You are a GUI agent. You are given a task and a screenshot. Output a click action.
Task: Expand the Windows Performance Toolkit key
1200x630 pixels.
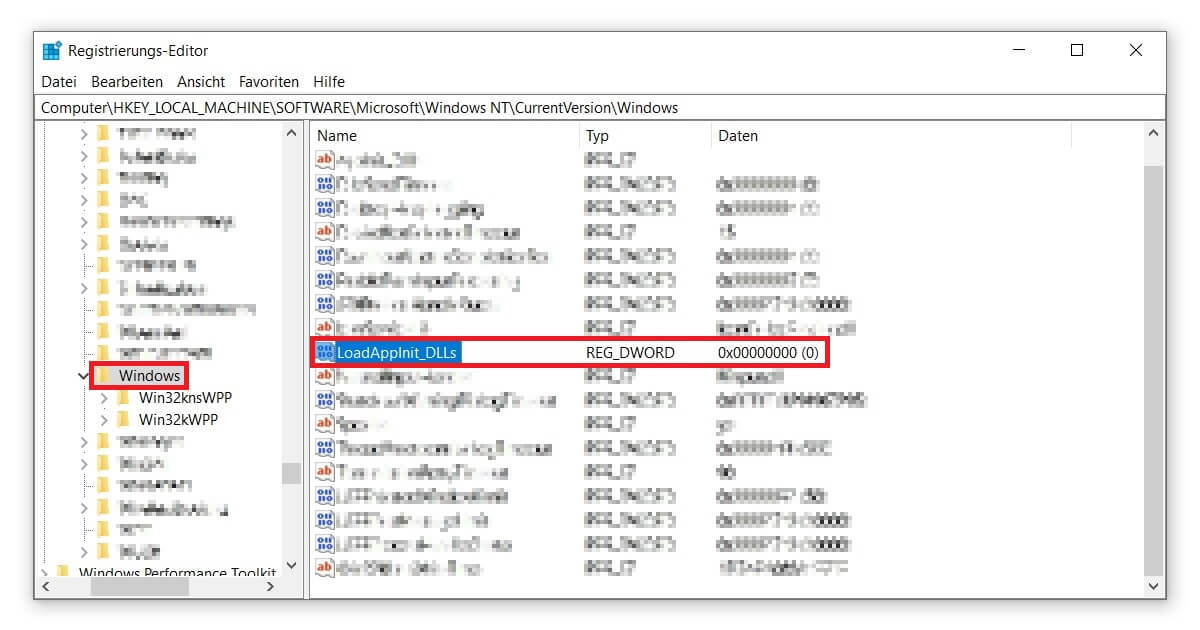pyautogui.click(x=44, y=573)
